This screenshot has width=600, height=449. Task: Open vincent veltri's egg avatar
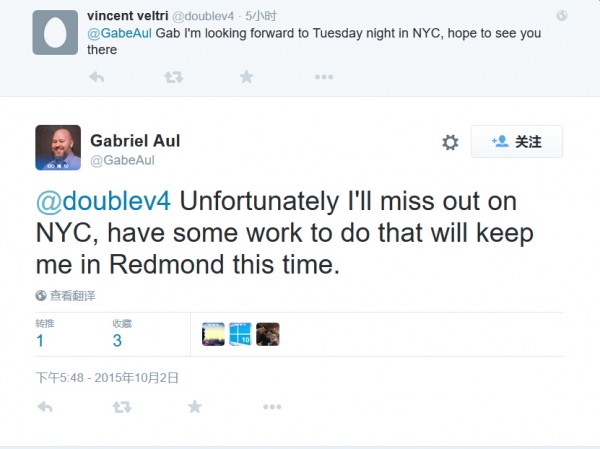pos(56,32)
